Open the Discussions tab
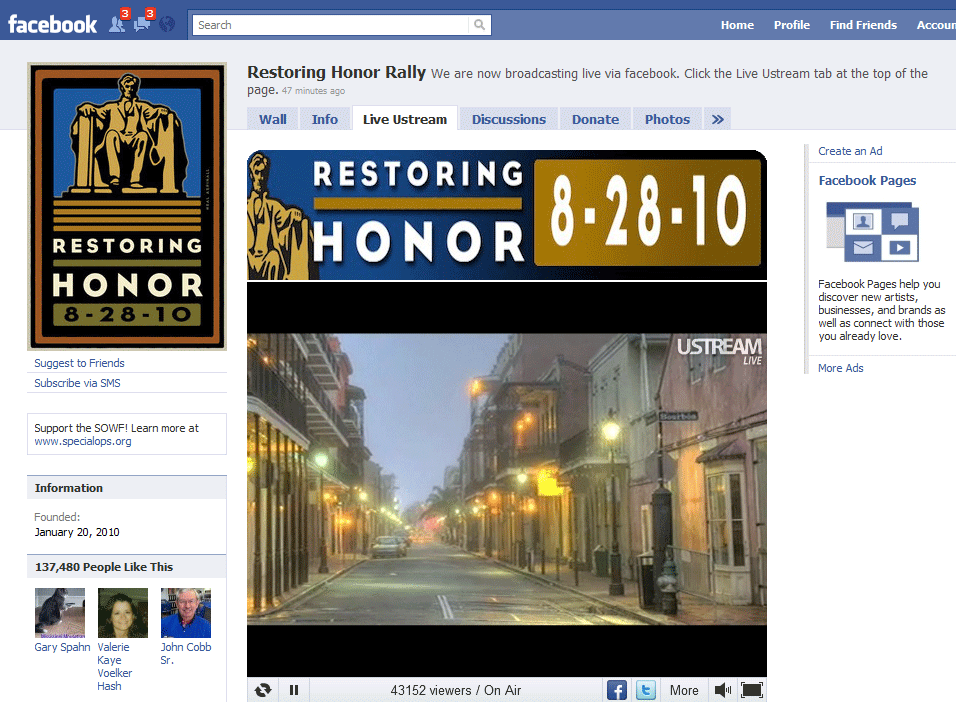956x702 pixels. tap(509, 119)
